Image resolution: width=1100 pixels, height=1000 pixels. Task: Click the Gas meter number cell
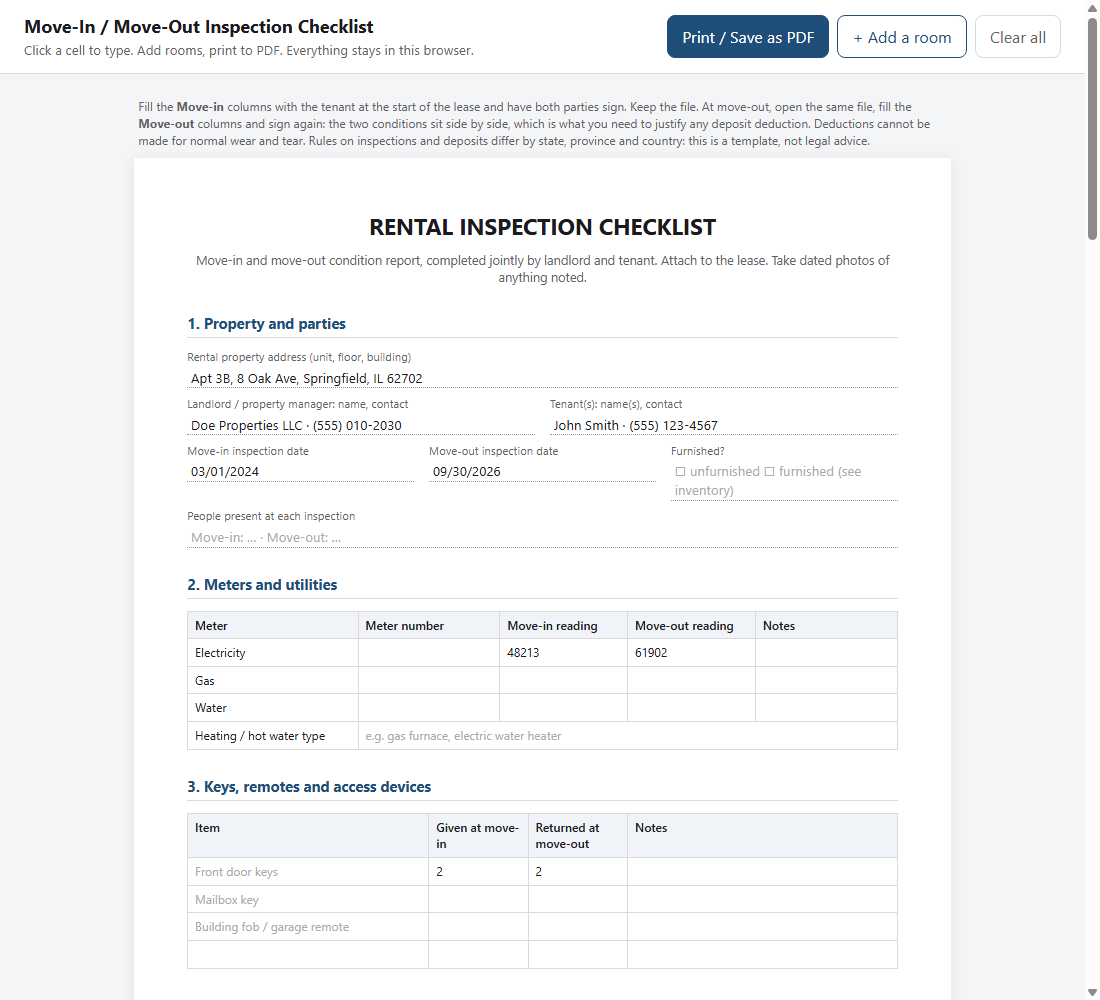click(x=429, y=680)
